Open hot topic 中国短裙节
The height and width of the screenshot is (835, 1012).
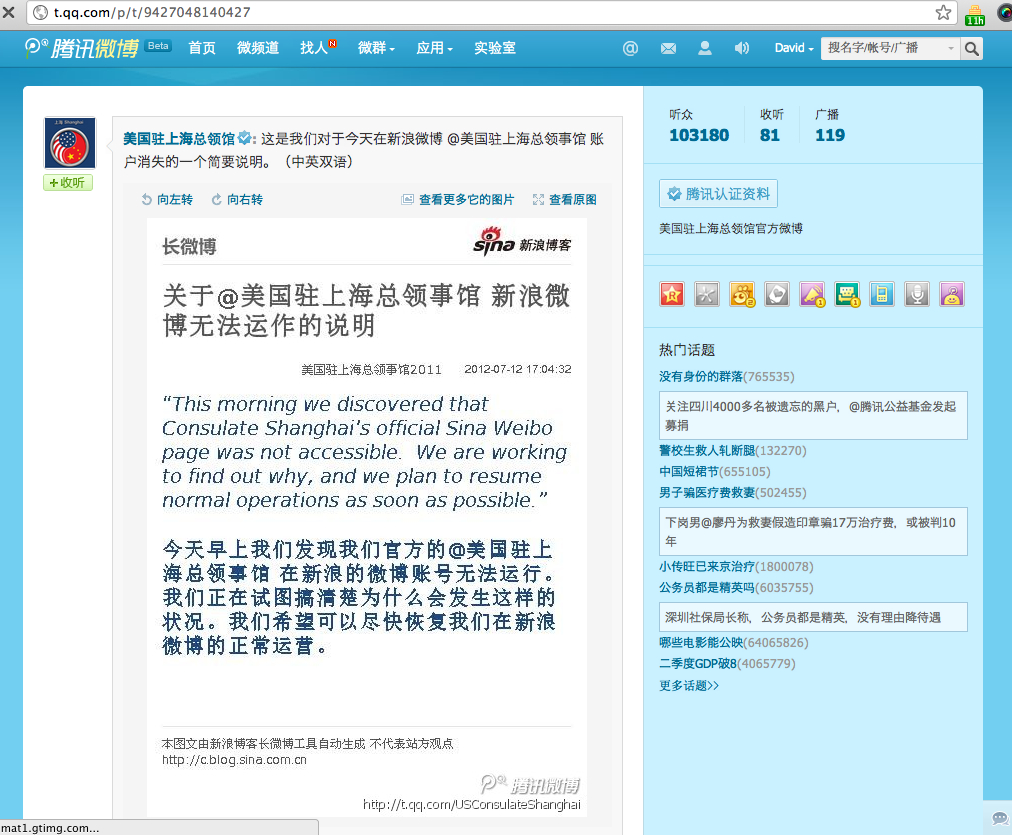tap(689, 472)
